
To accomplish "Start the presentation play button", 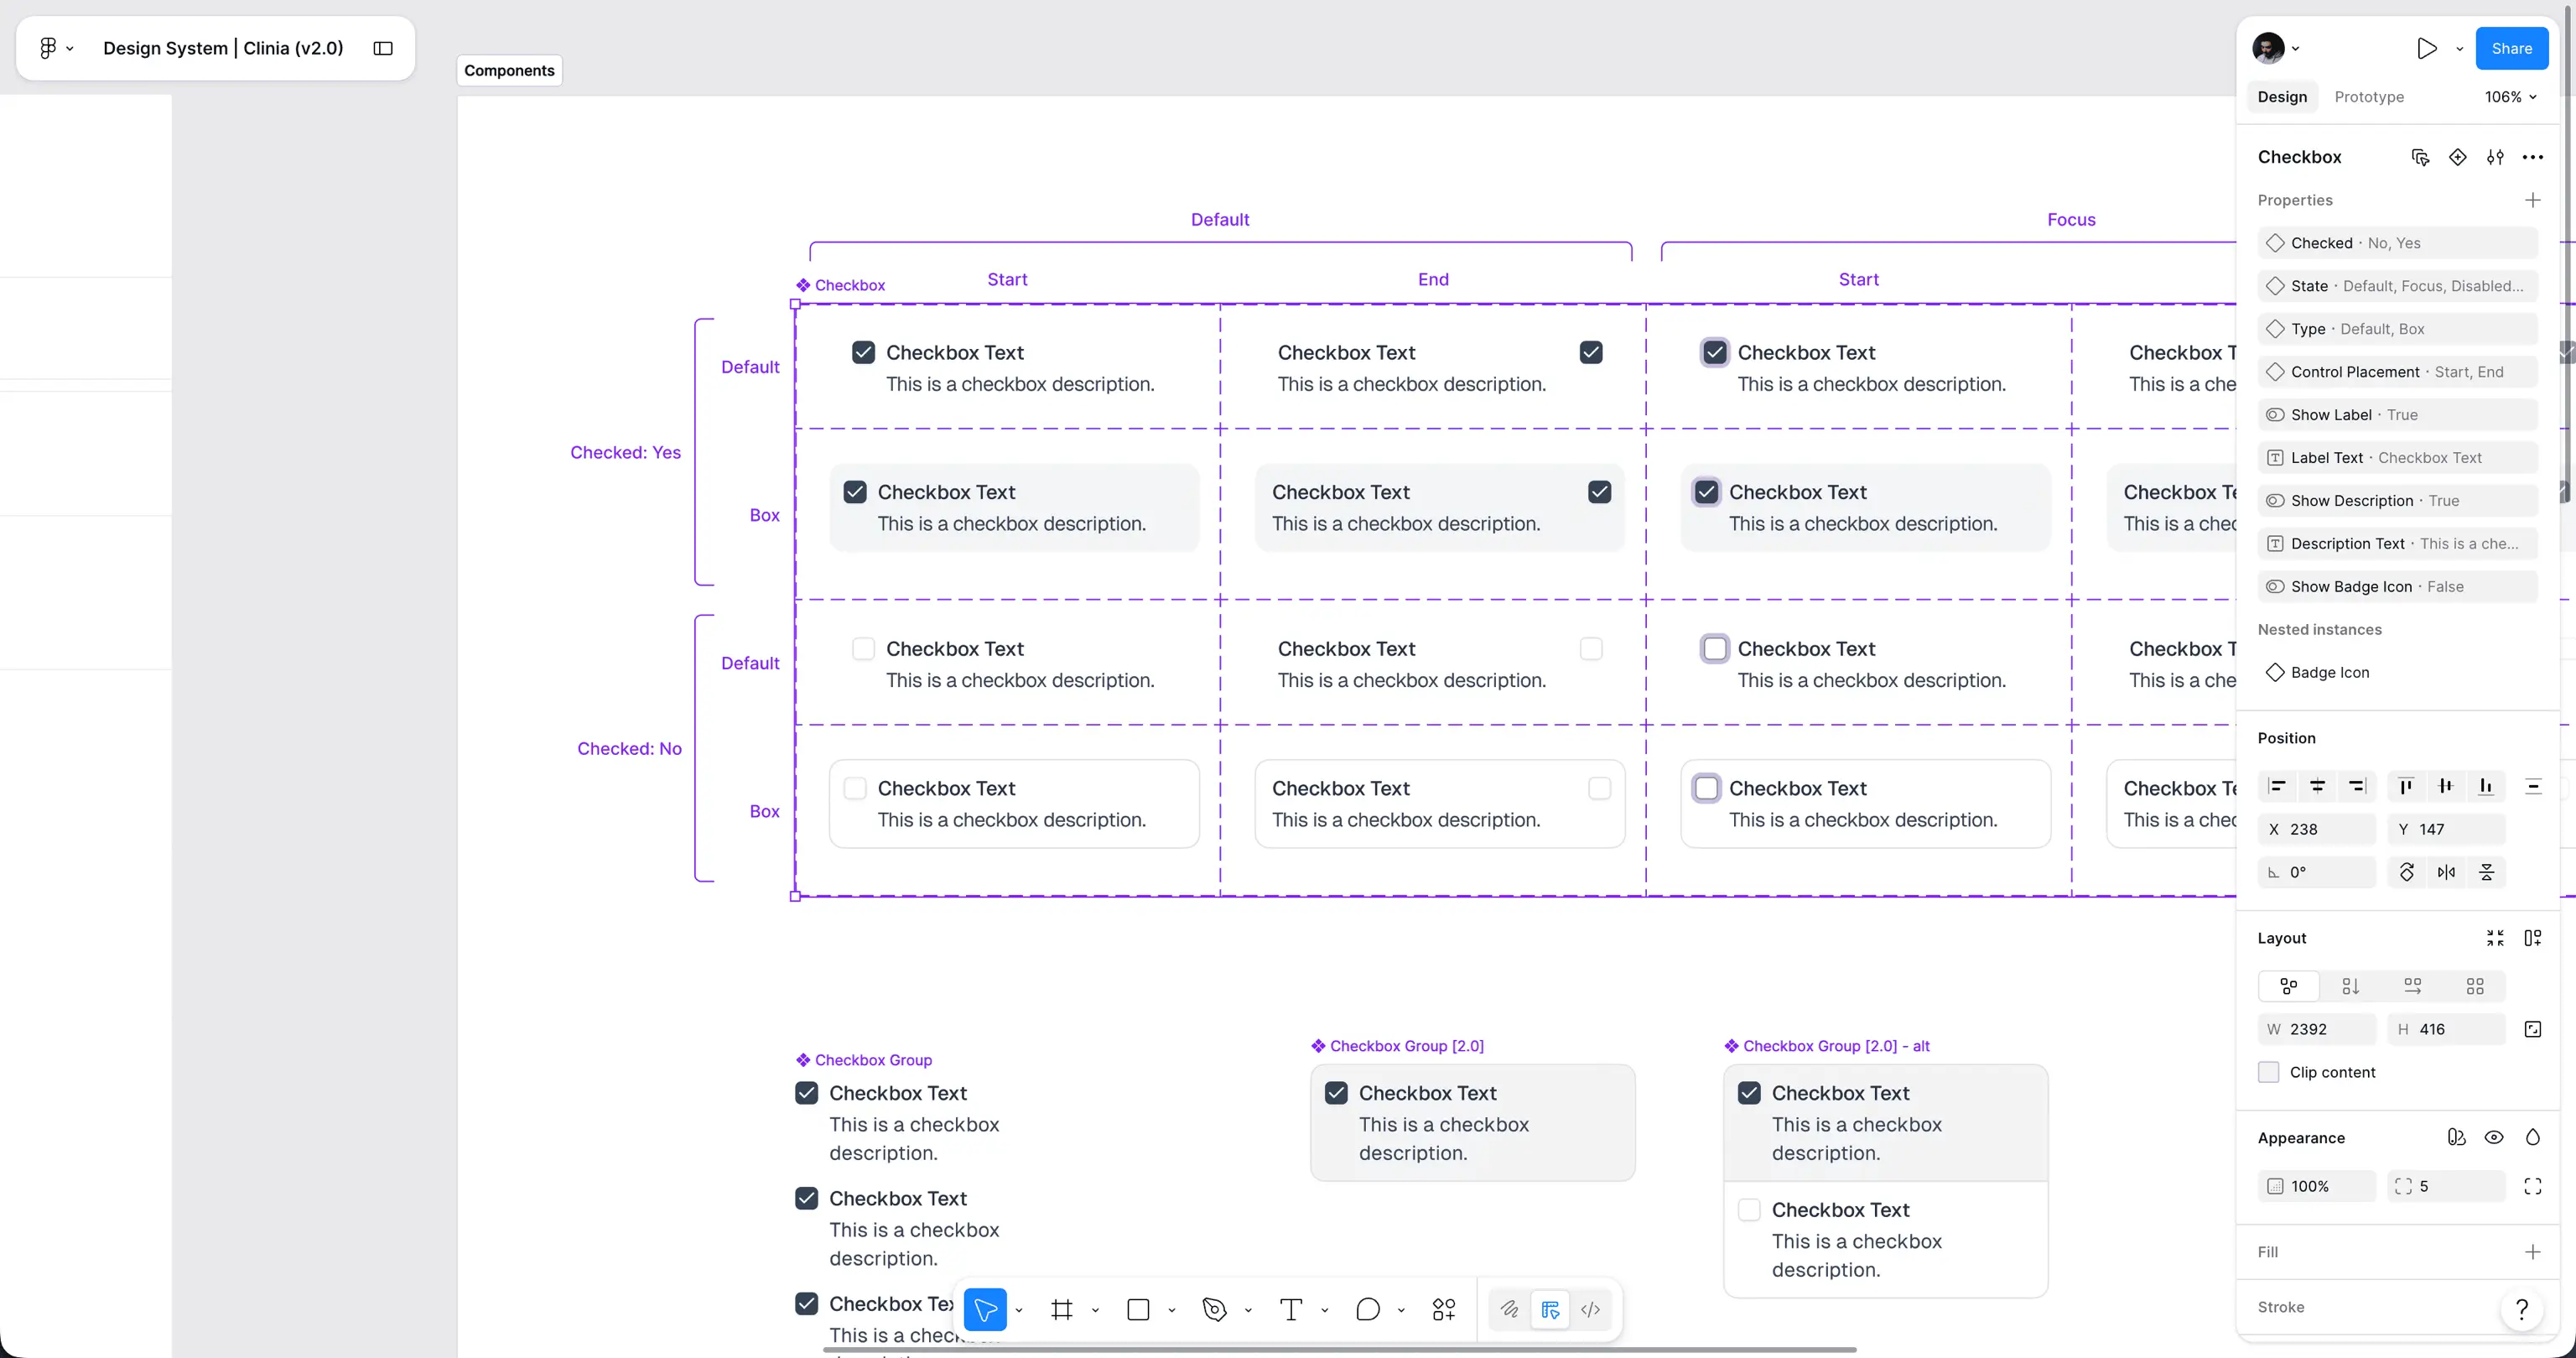I will 2426,48.
